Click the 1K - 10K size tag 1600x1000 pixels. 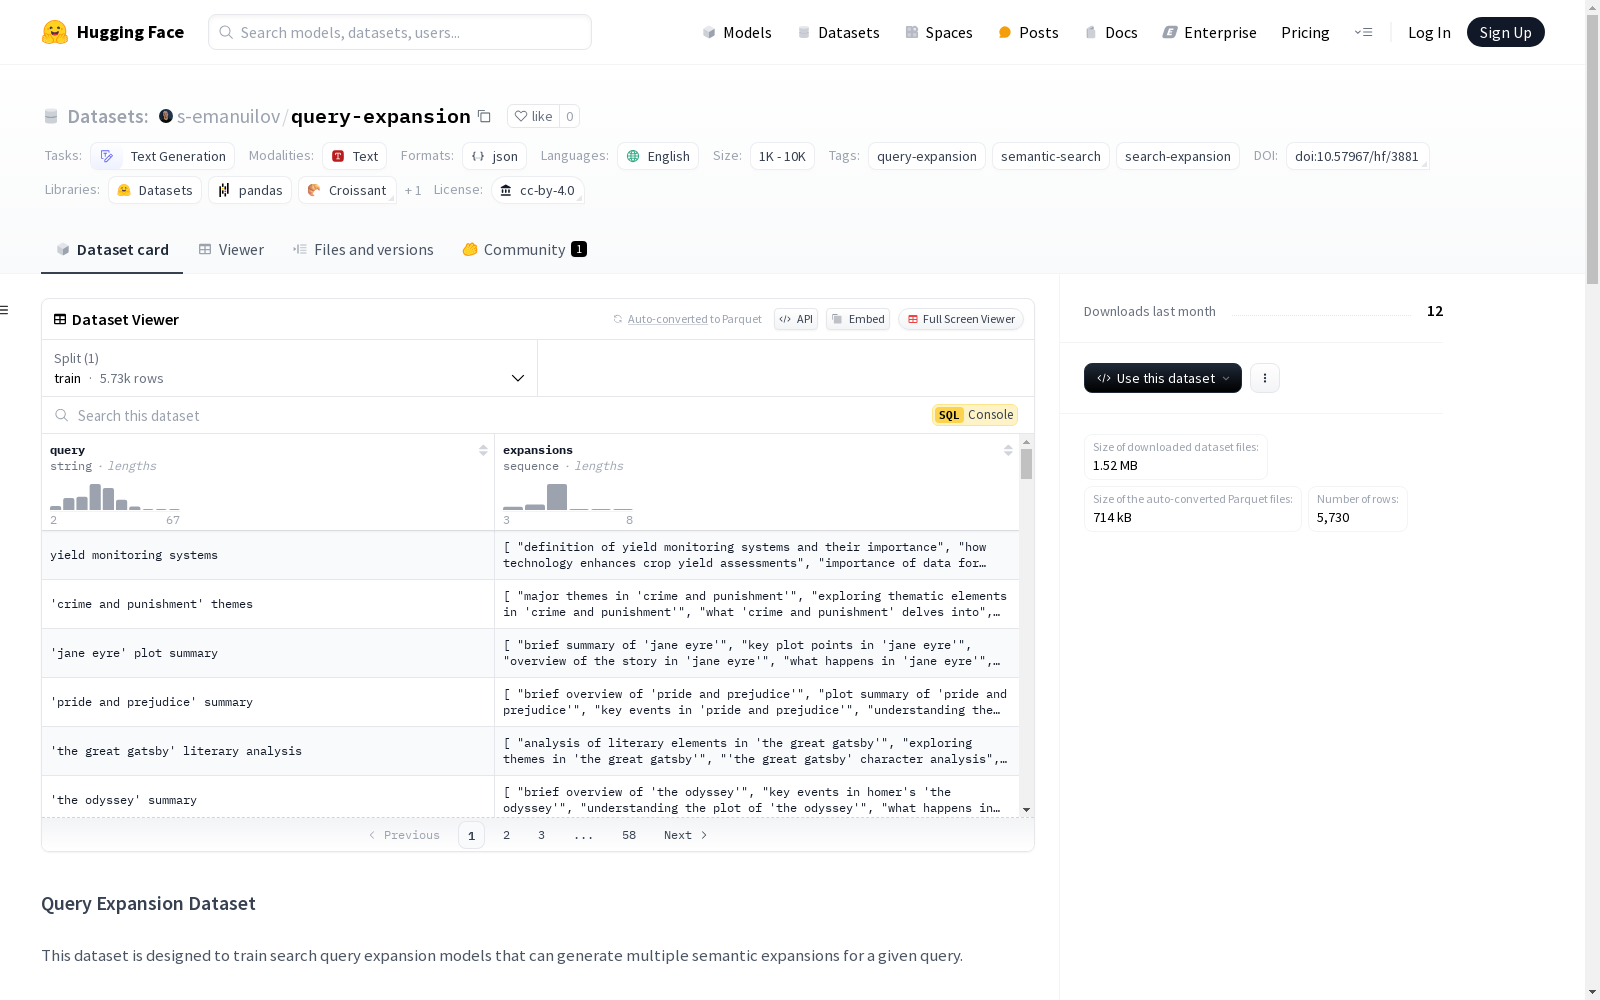[782, 156]
